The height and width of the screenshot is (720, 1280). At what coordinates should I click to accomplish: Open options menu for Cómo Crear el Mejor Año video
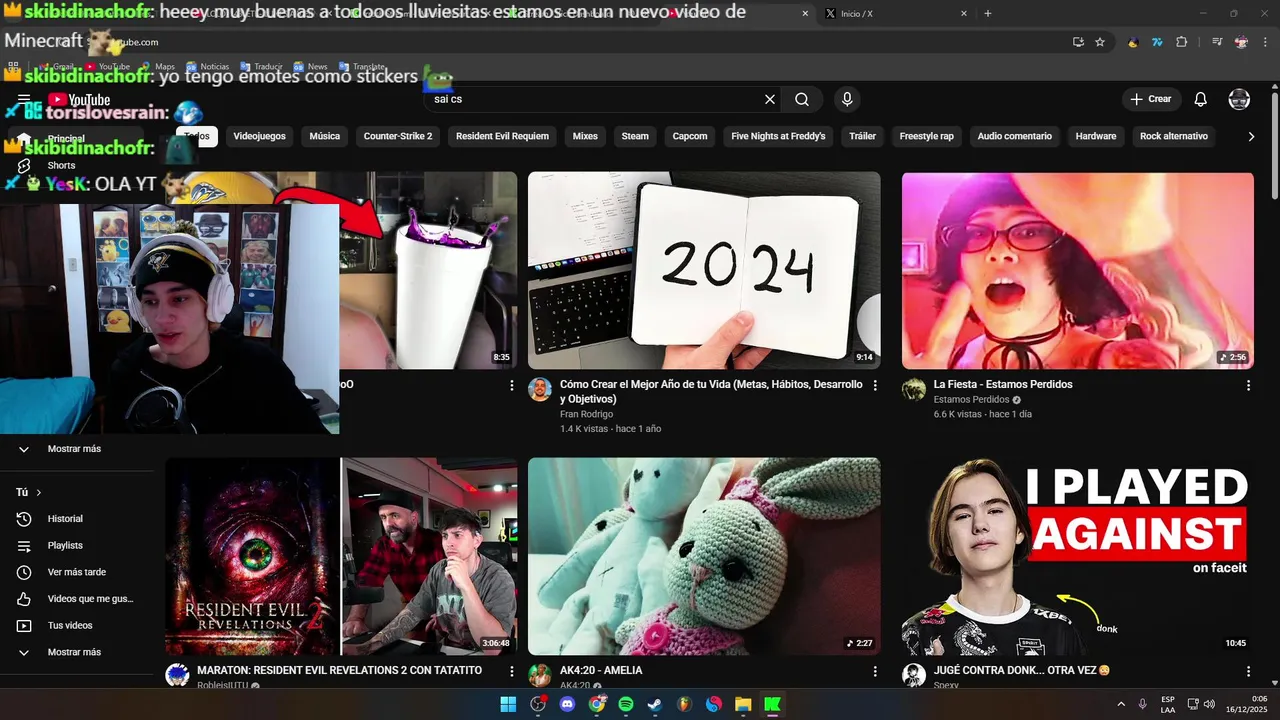point(875,385)
